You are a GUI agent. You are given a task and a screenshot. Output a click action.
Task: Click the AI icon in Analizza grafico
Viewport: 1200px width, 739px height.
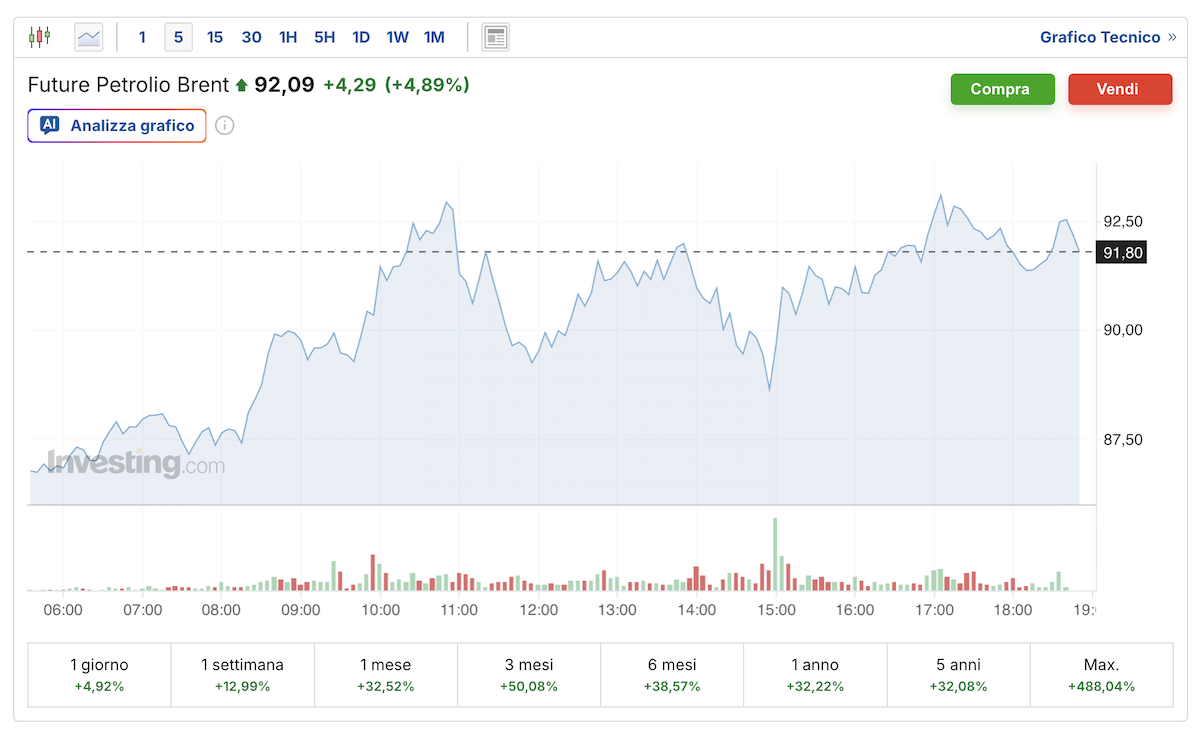pyautogui.click(x=49, y=126)
